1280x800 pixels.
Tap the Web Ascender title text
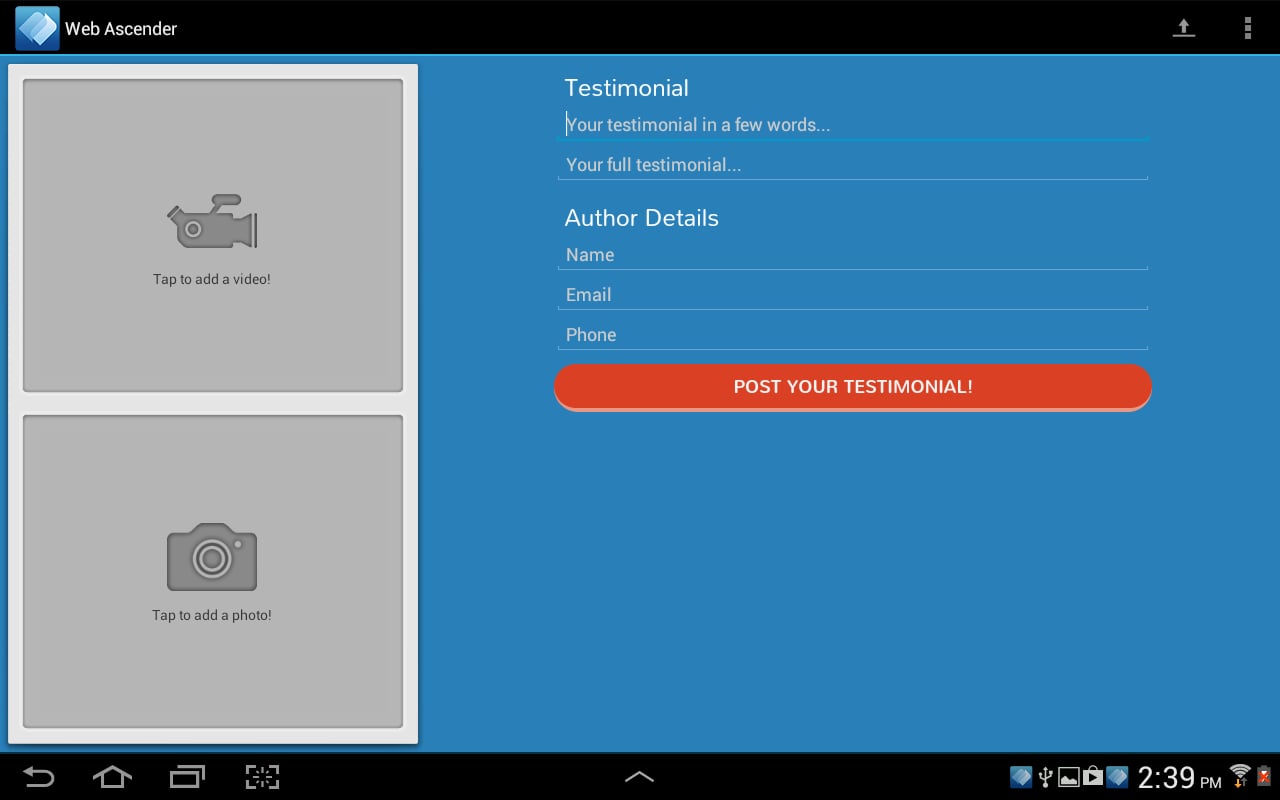click(x=121, y=29)
